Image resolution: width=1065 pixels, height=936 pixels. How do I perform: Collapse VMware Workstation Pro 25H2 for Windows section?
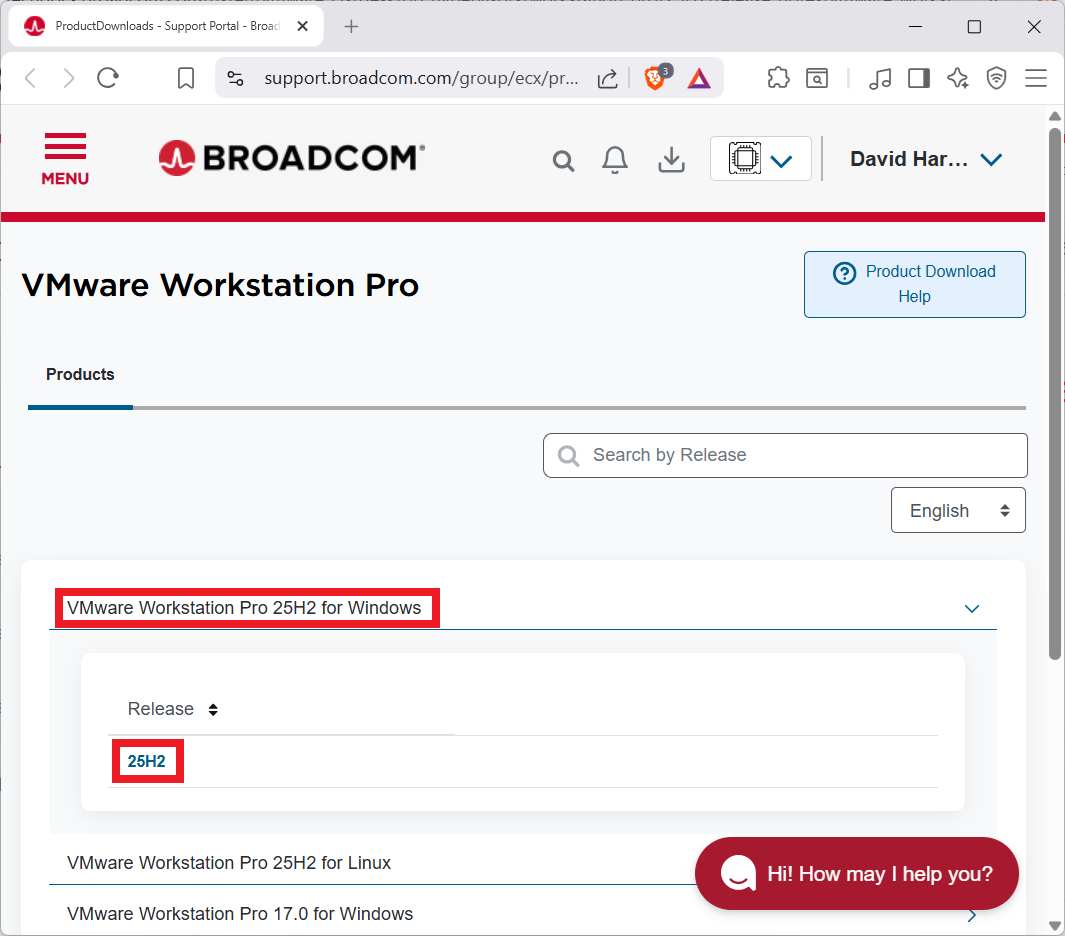coord(971,608)
